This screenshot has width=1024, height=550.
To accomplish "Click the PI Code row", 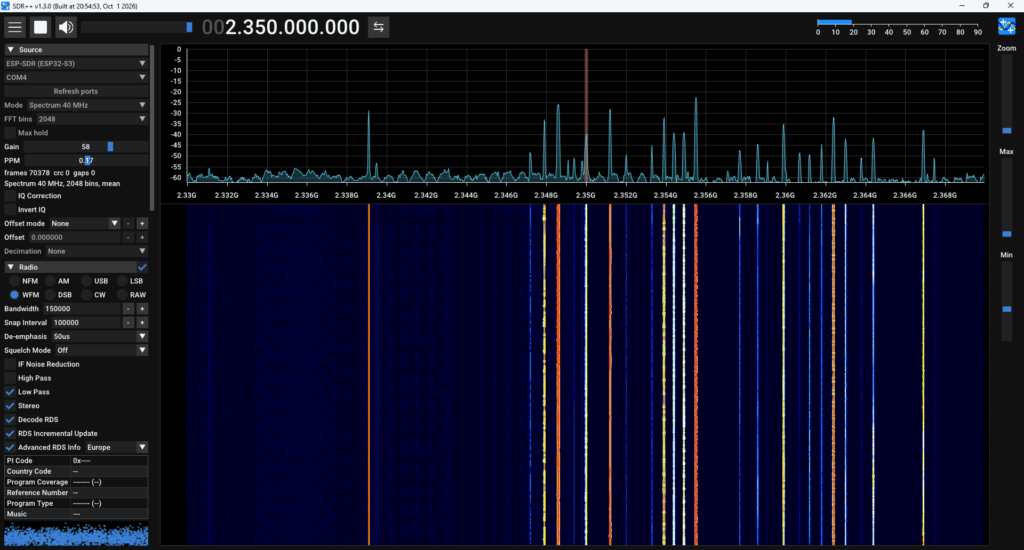I will (x=76, y=461).
